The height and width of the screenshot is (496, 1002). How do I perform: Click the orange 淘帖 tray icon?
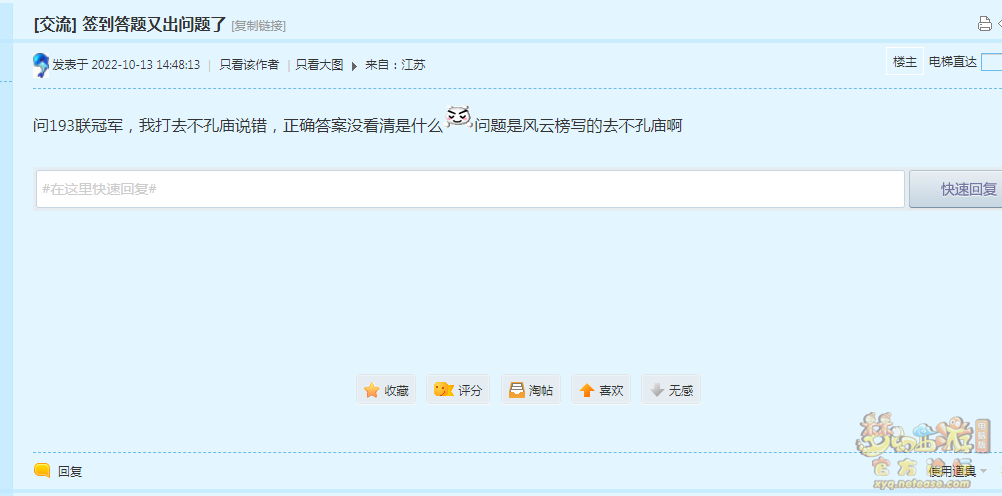(516, 390)
